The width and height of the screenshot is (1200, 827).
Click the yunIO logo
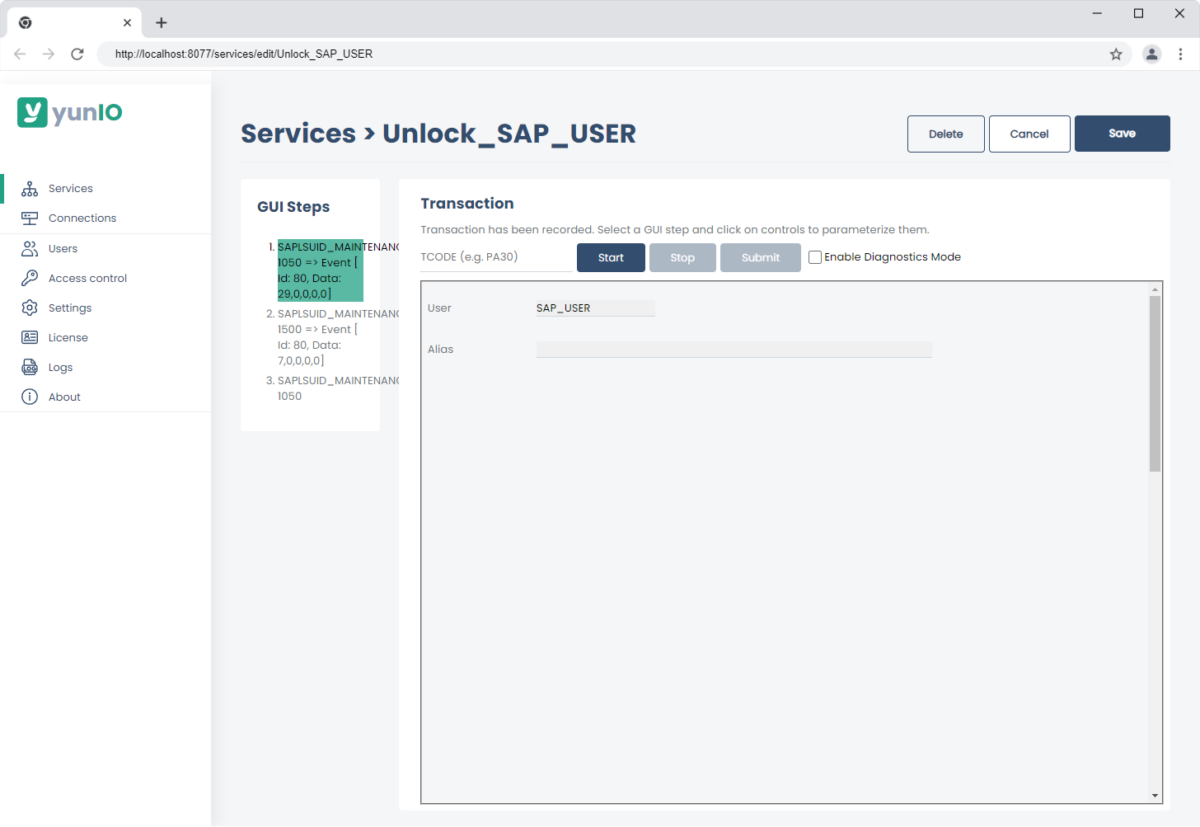70,112
